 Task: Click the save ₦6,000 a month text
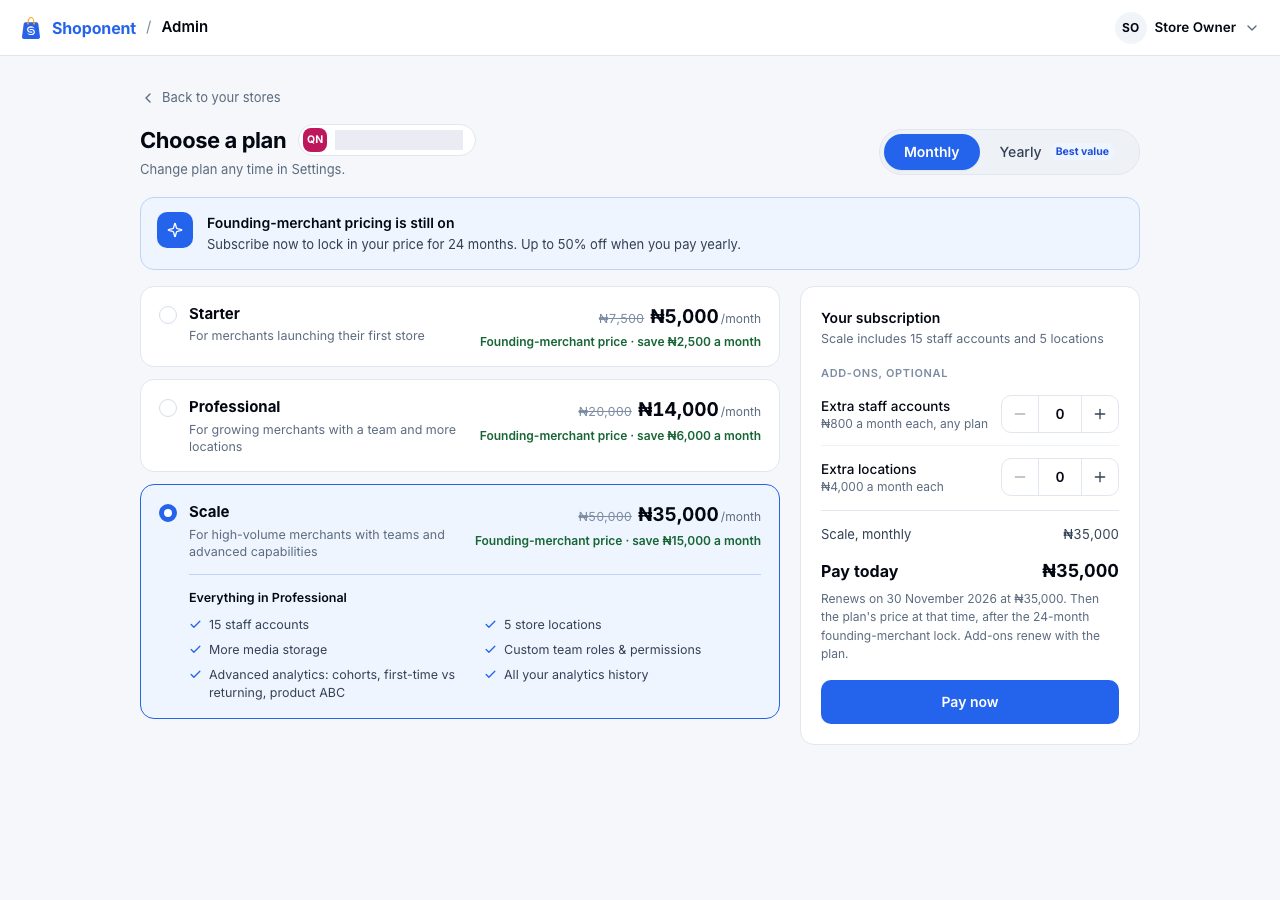tap(699, 436)
